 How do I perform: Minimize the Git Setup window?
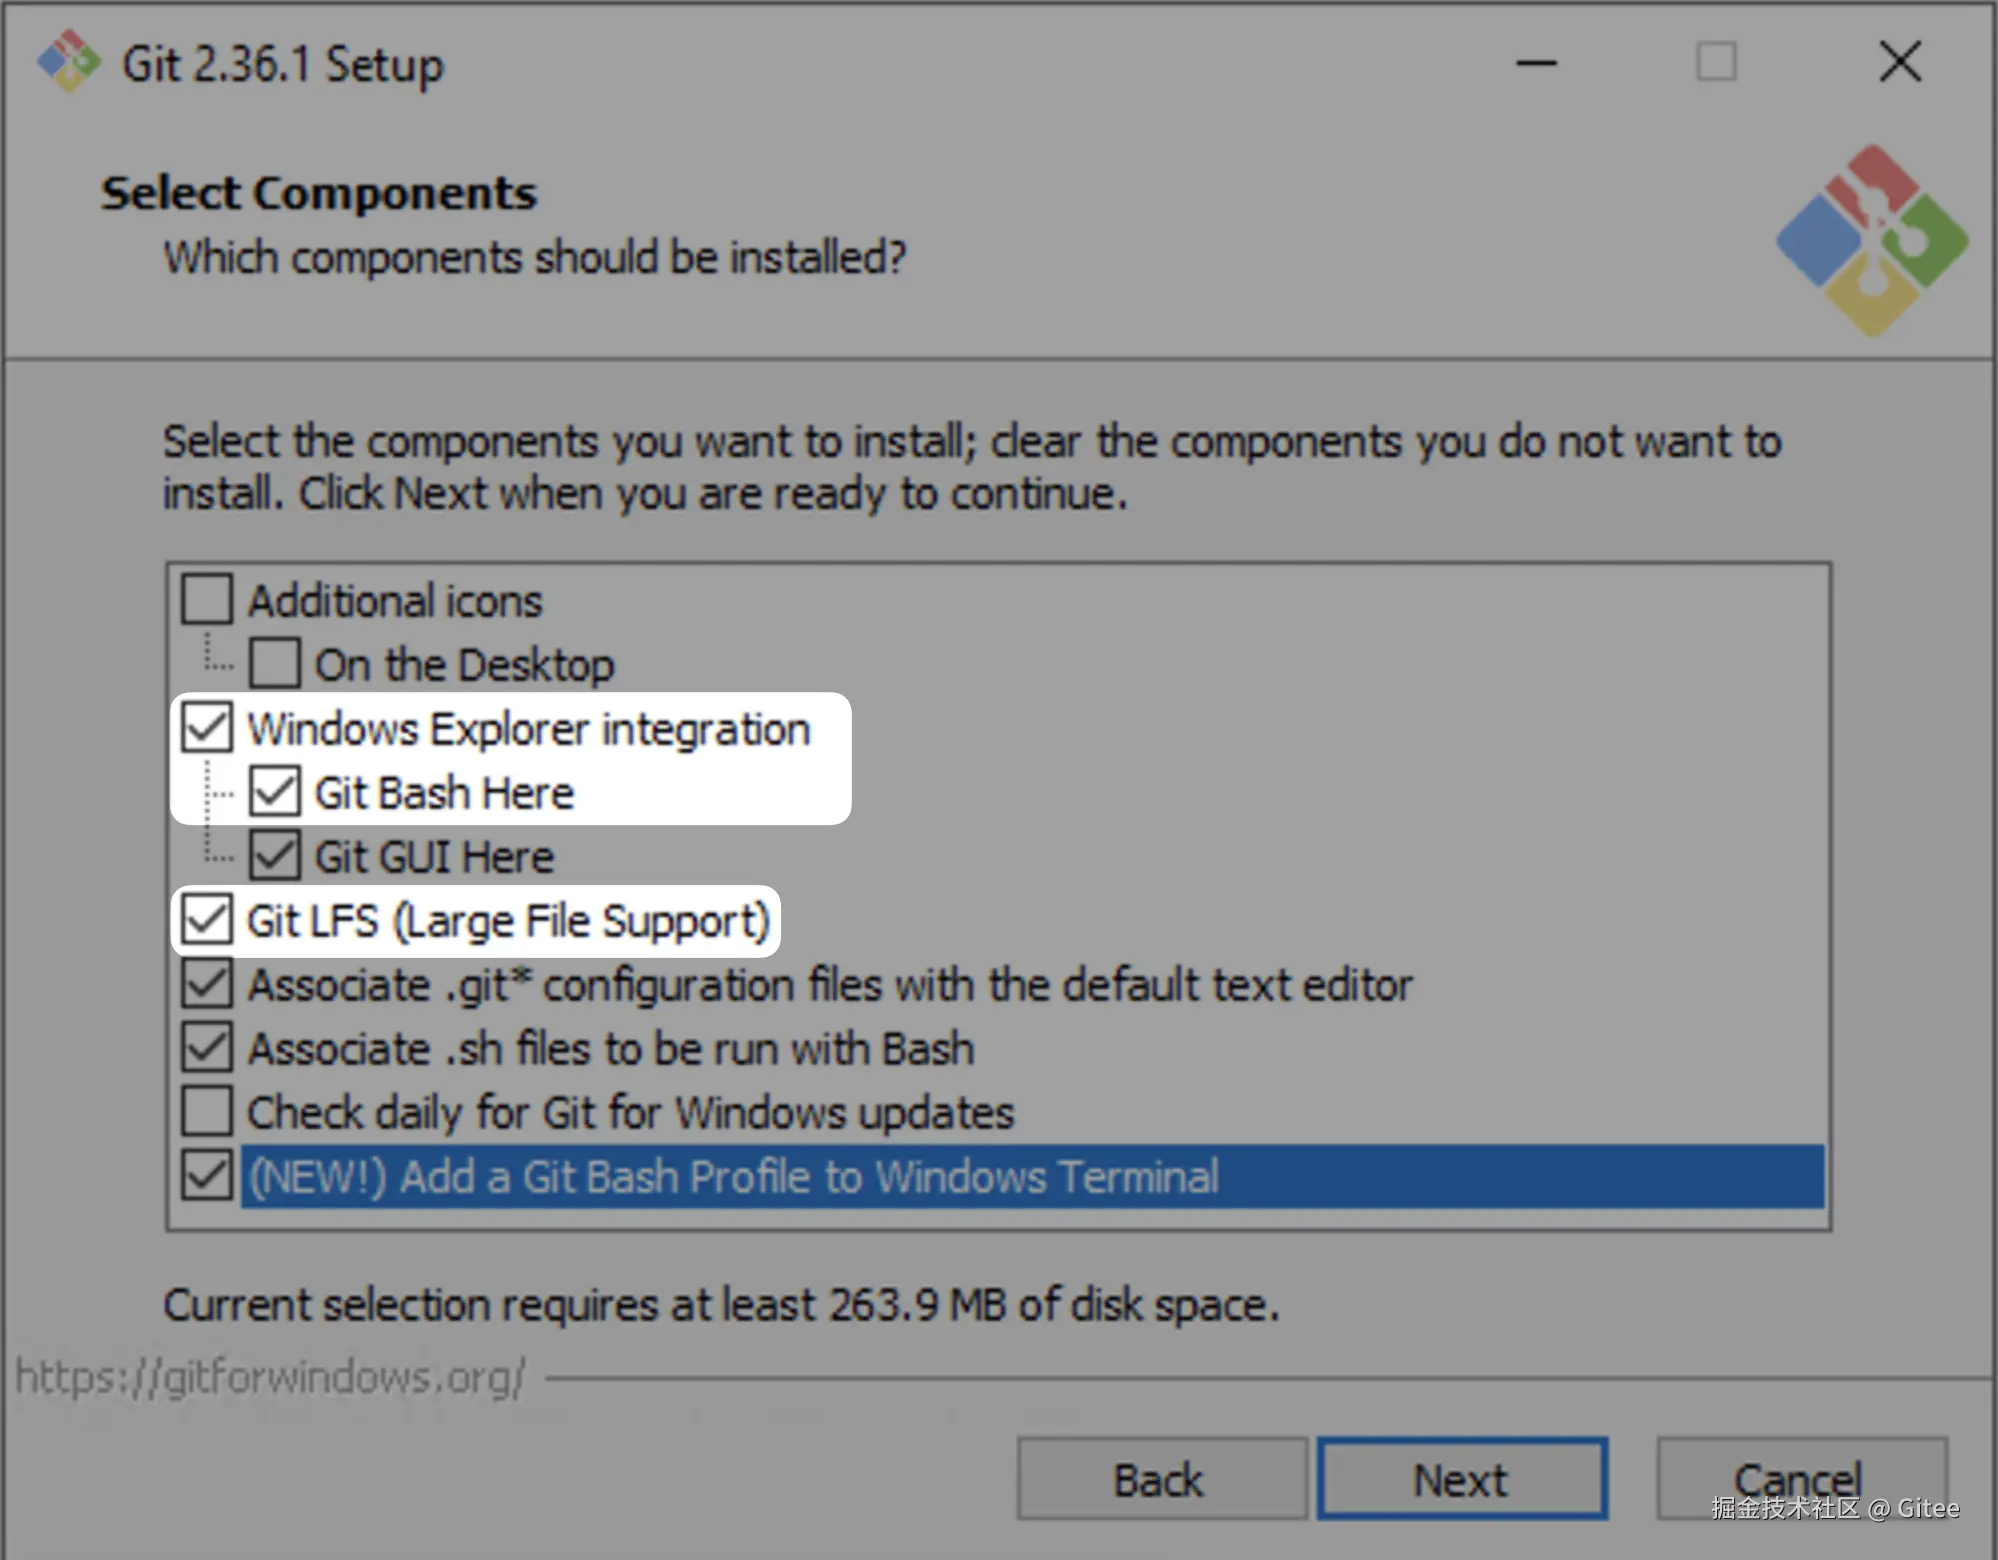click(1536, 63)
